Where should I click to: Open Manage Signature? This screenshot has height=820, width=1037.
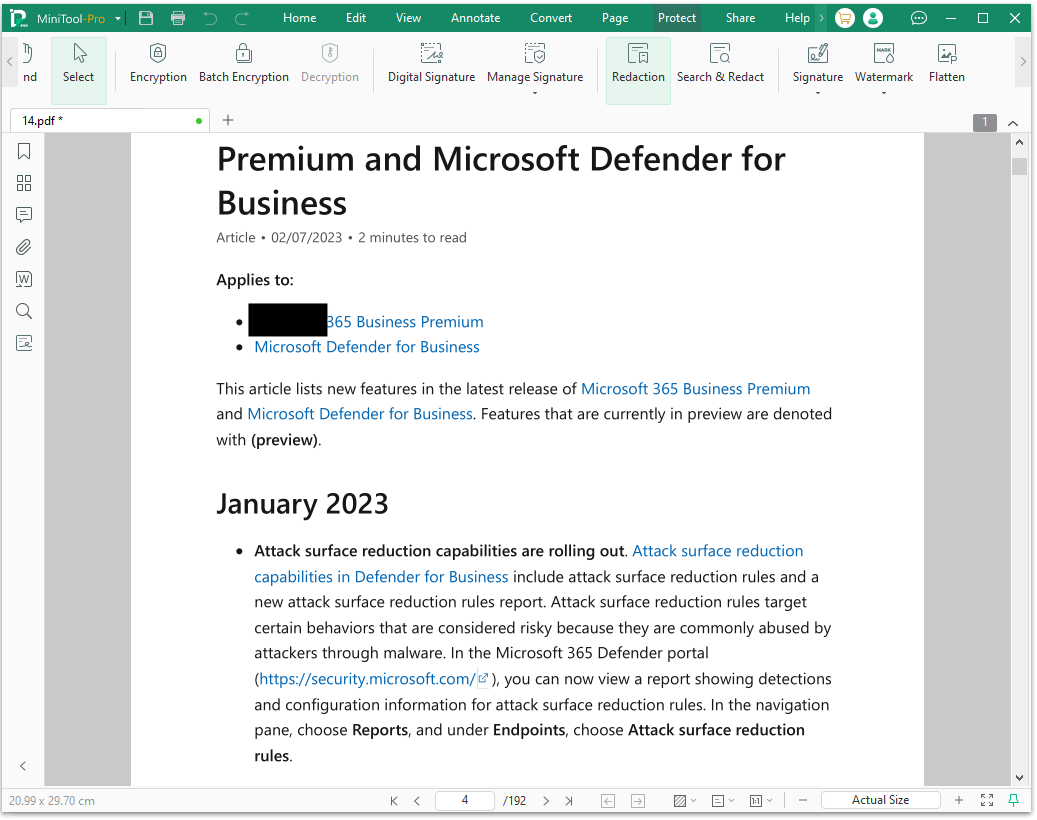point(535,64)
